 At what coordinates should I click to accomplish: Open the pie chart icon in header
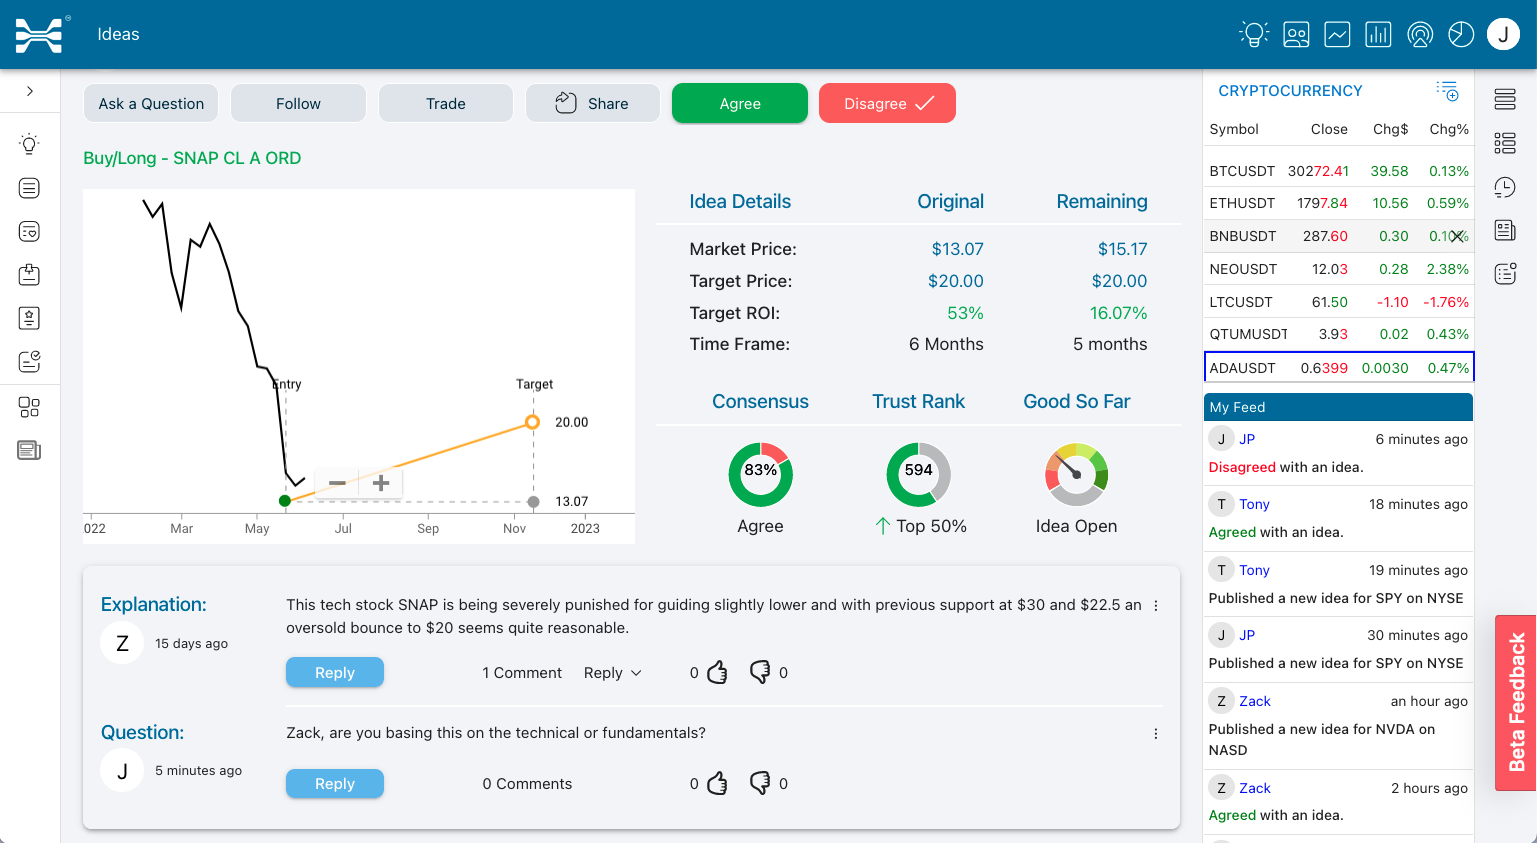1461,35
